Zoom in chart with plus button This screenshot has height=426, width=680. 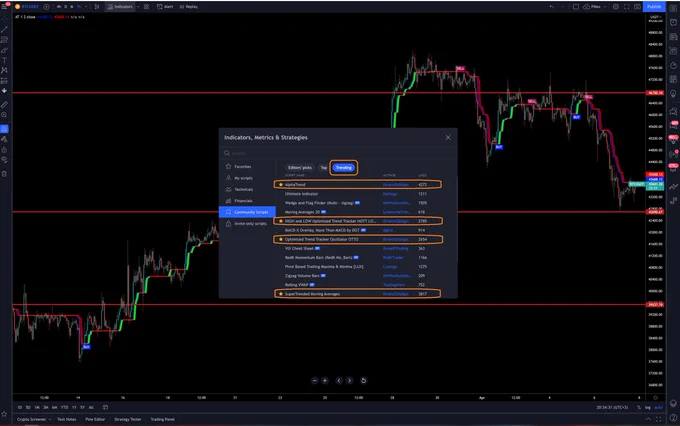click(x=325, y=380)
